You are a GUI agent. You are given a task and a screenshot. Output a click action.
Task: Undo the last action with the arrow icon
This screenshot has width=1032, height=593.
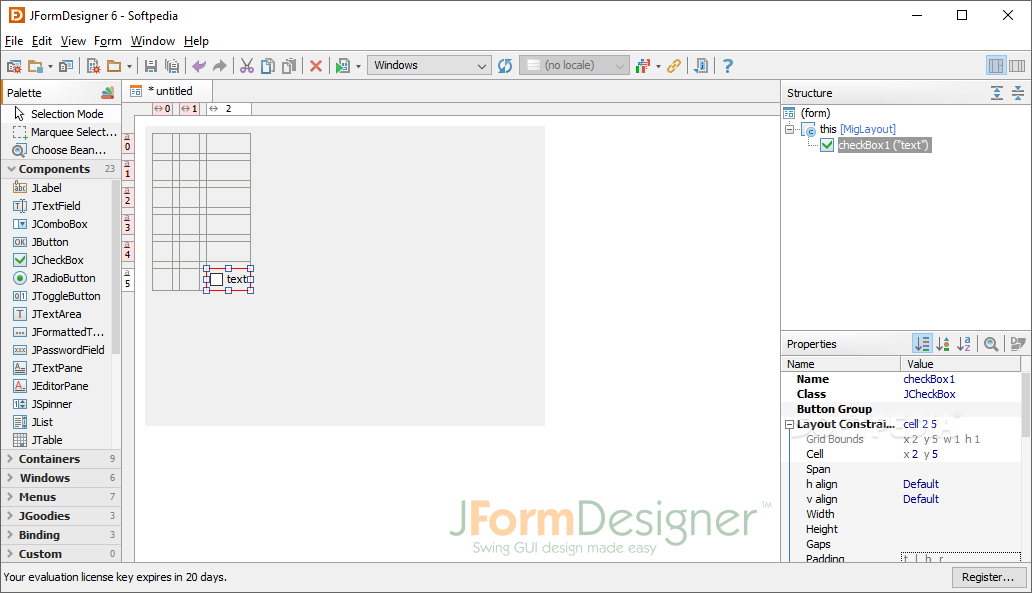coord(199,66)
